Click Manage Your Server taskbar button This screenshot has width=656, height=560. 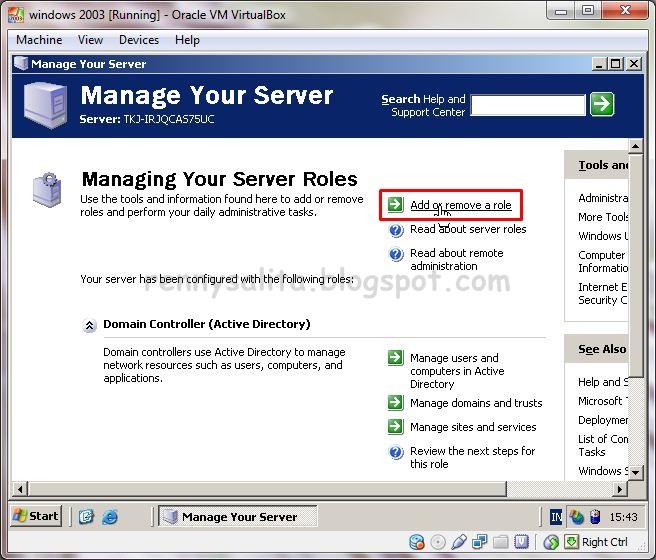238,517
